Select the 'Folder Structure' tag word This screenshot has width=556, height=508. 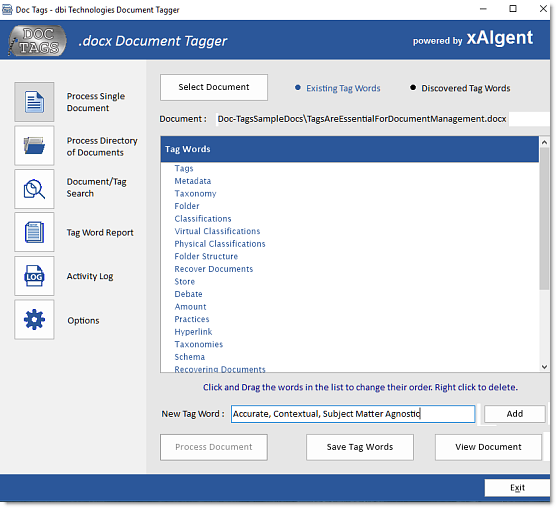[206, 256]
